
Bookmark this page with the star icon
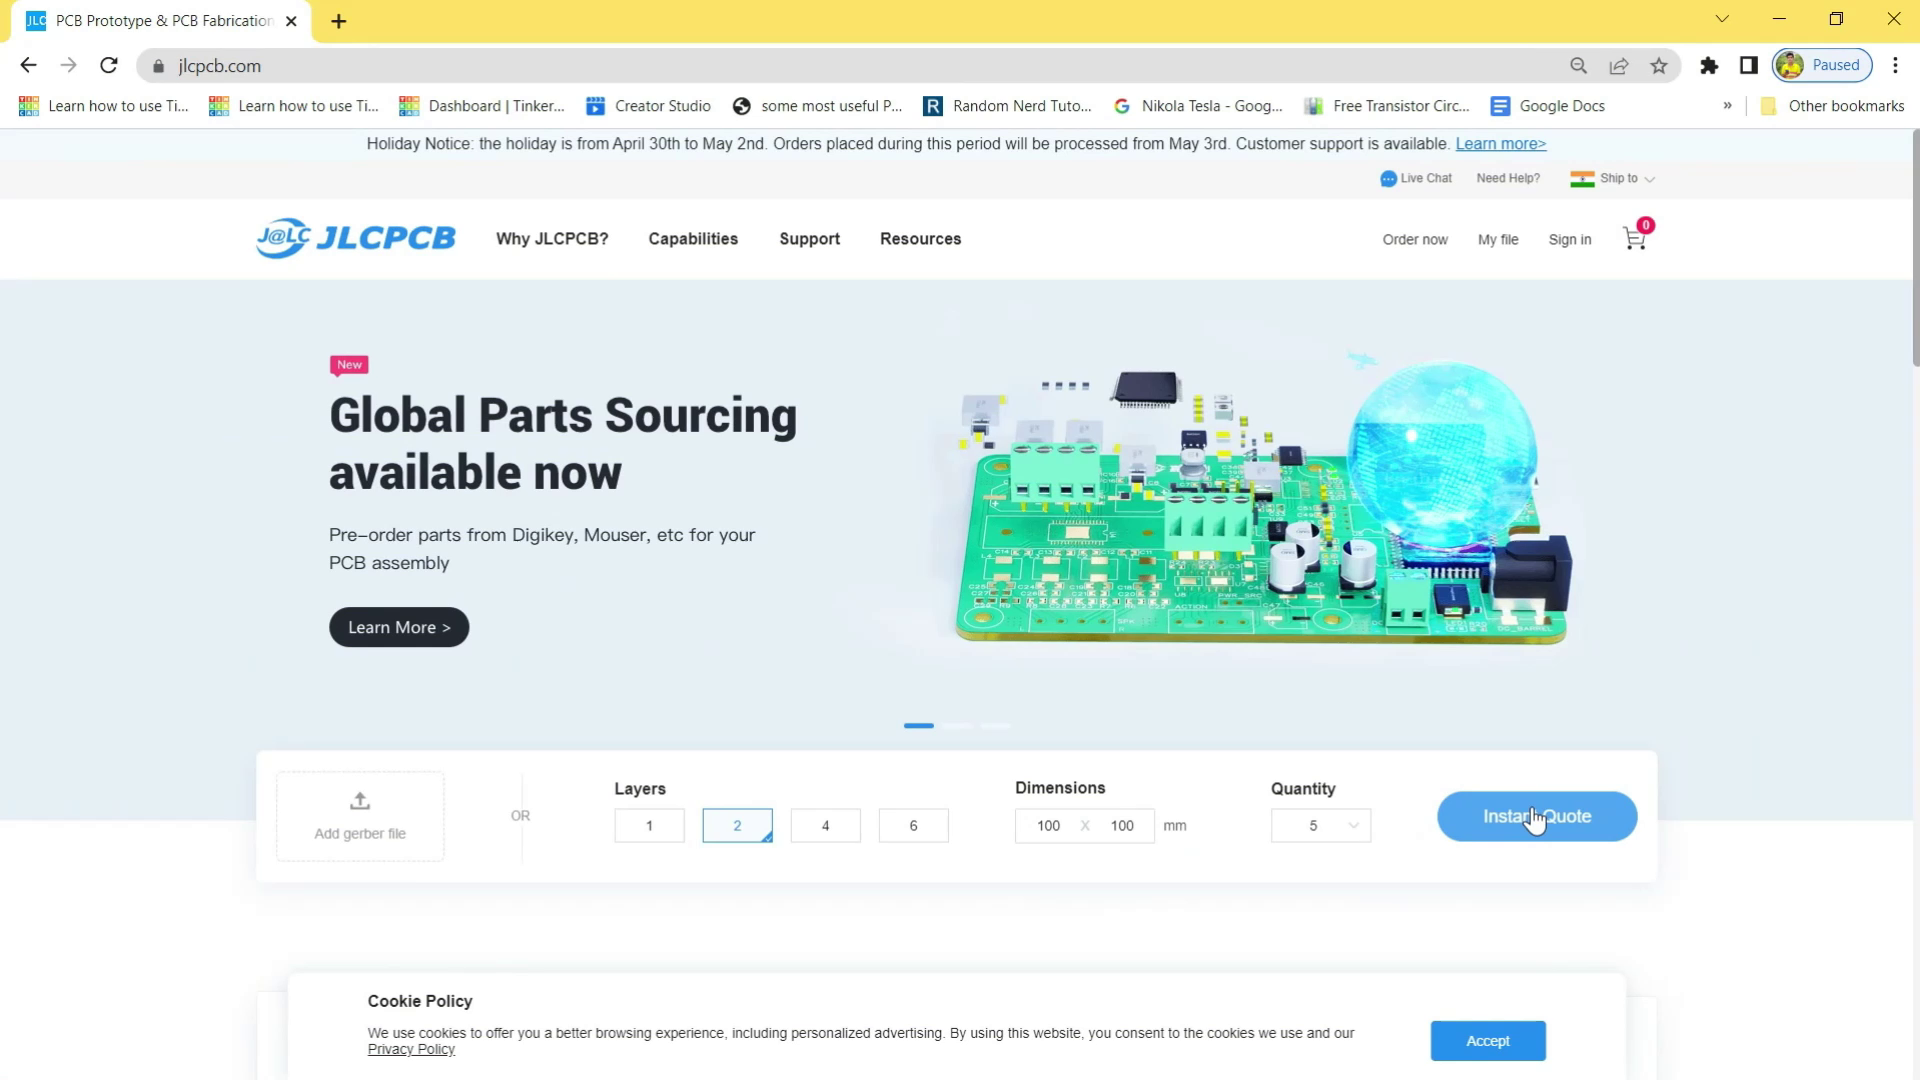click(1659, 66)
